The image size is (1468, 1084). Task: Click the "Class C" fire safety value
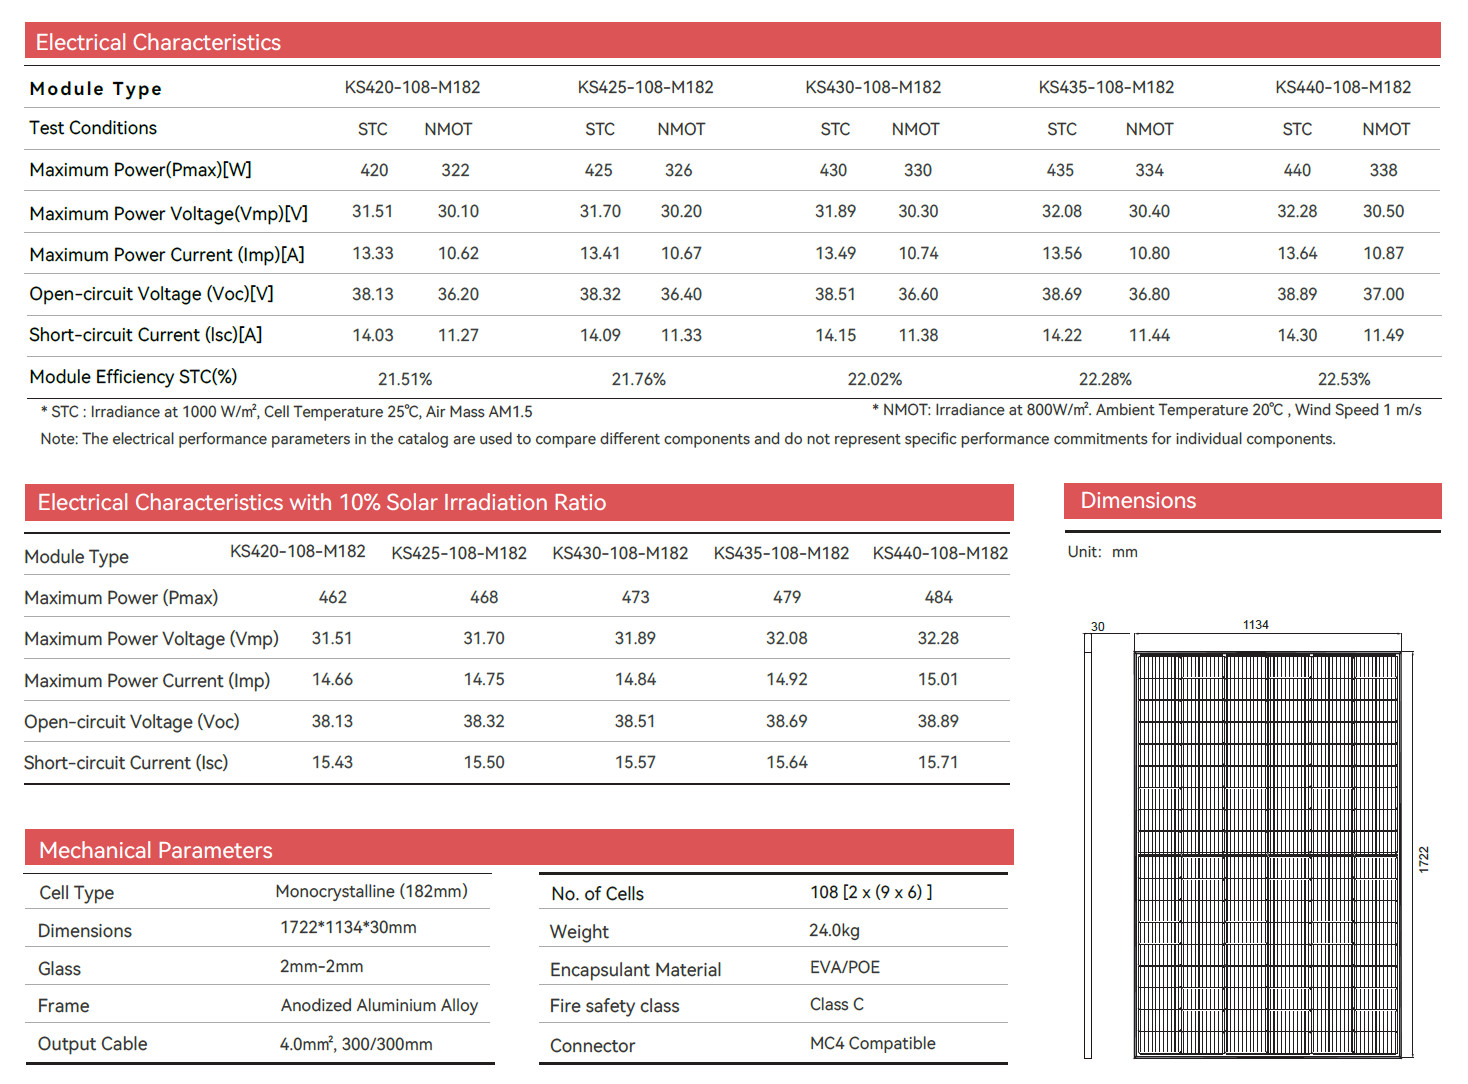tap(837, 1004)
